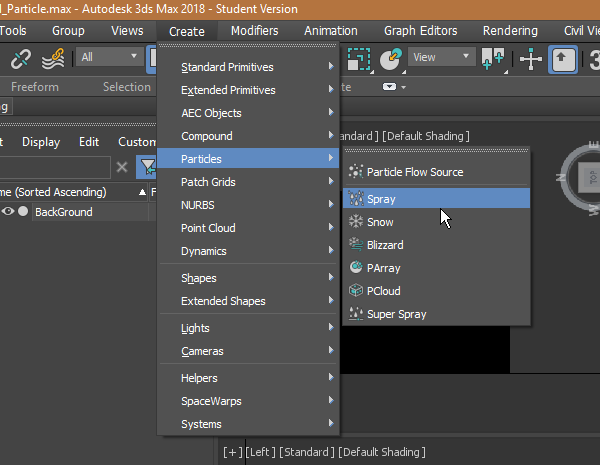The image size is (600, 465).
Task: Open the Modifiers menu
Action: tap(254, 31)
